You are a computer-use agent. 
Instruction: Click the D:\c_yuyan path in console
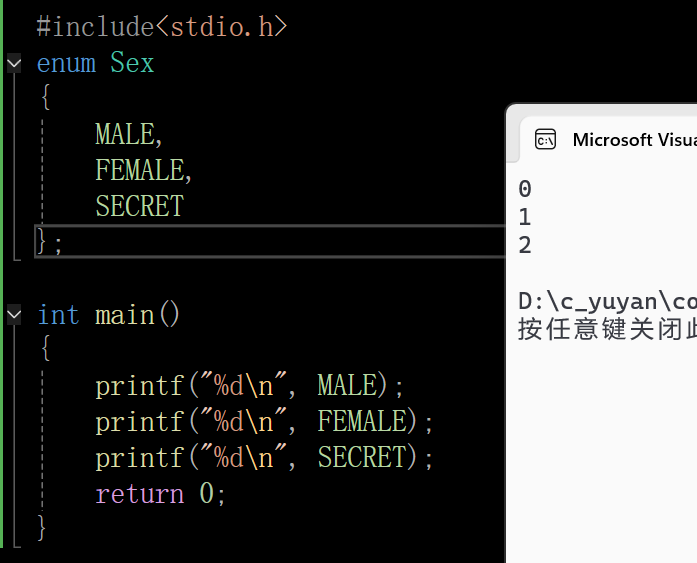pos(608,302)
